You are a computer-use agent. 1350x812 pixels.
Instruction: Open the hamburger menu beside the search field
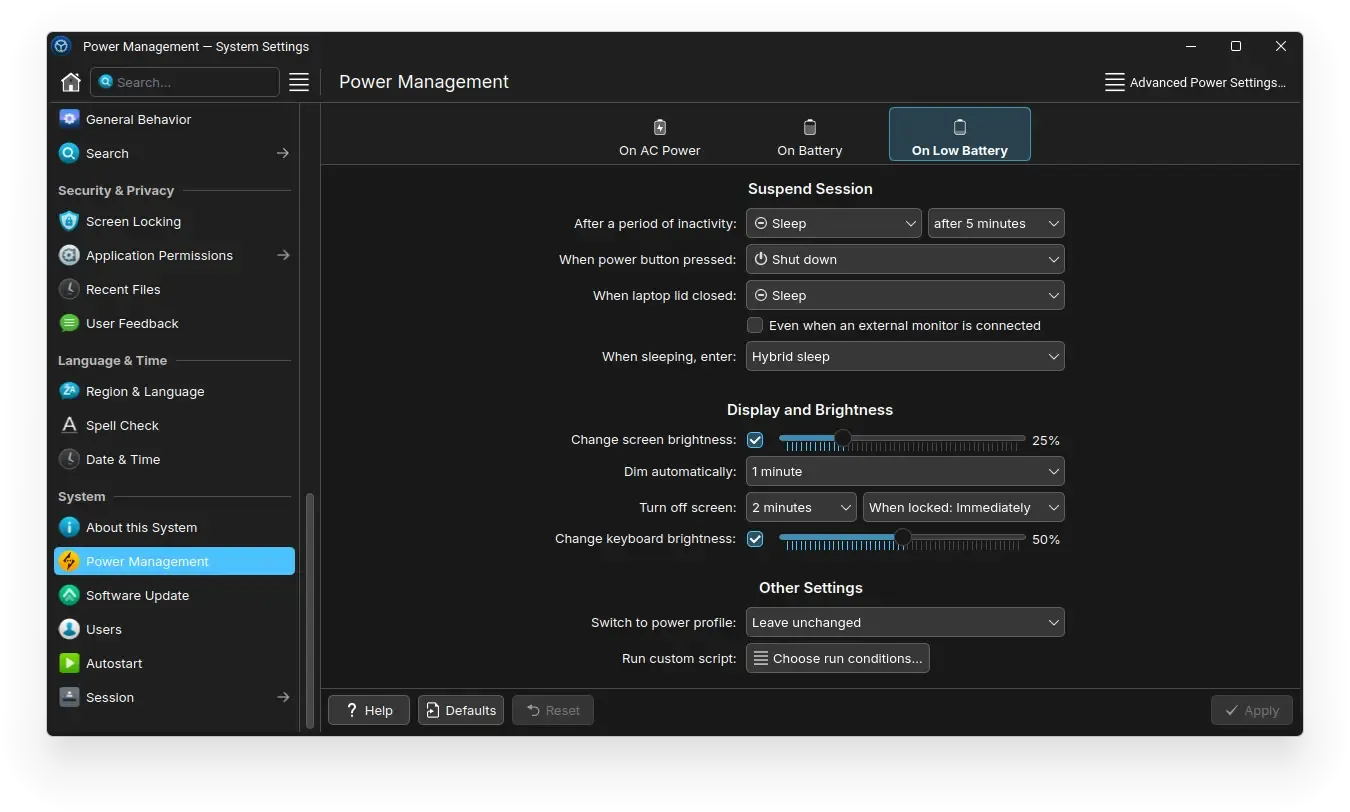click(x=299, y=82)
